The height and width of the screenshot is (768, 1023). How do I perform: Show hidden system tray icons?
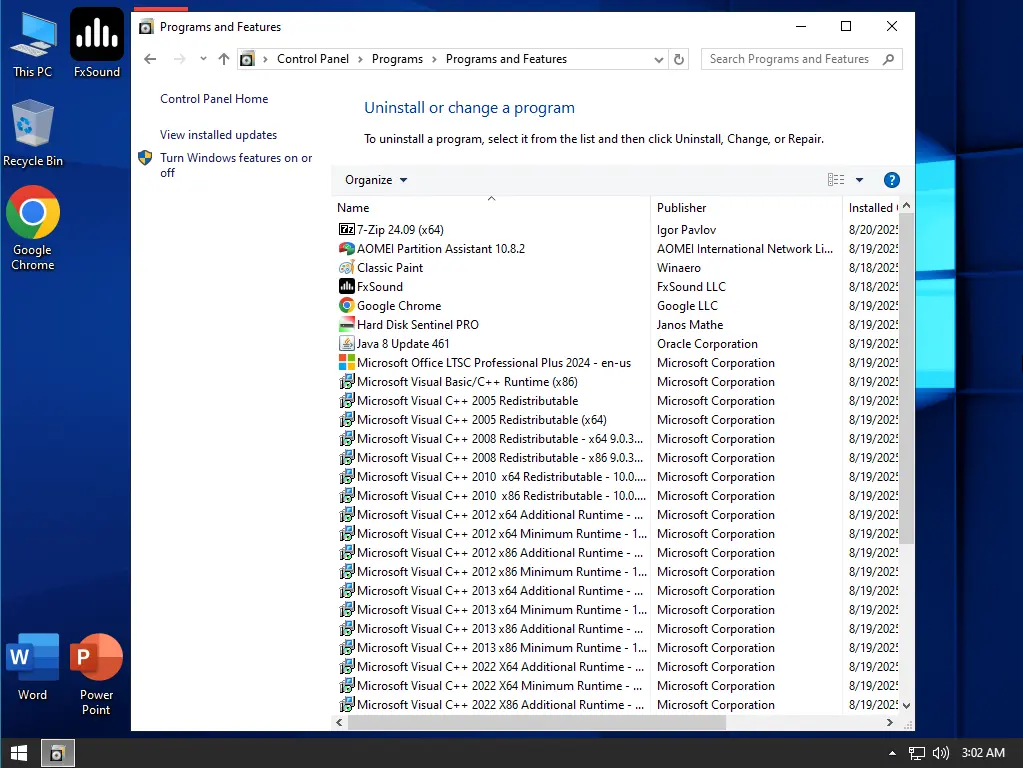tap(892, 753)
